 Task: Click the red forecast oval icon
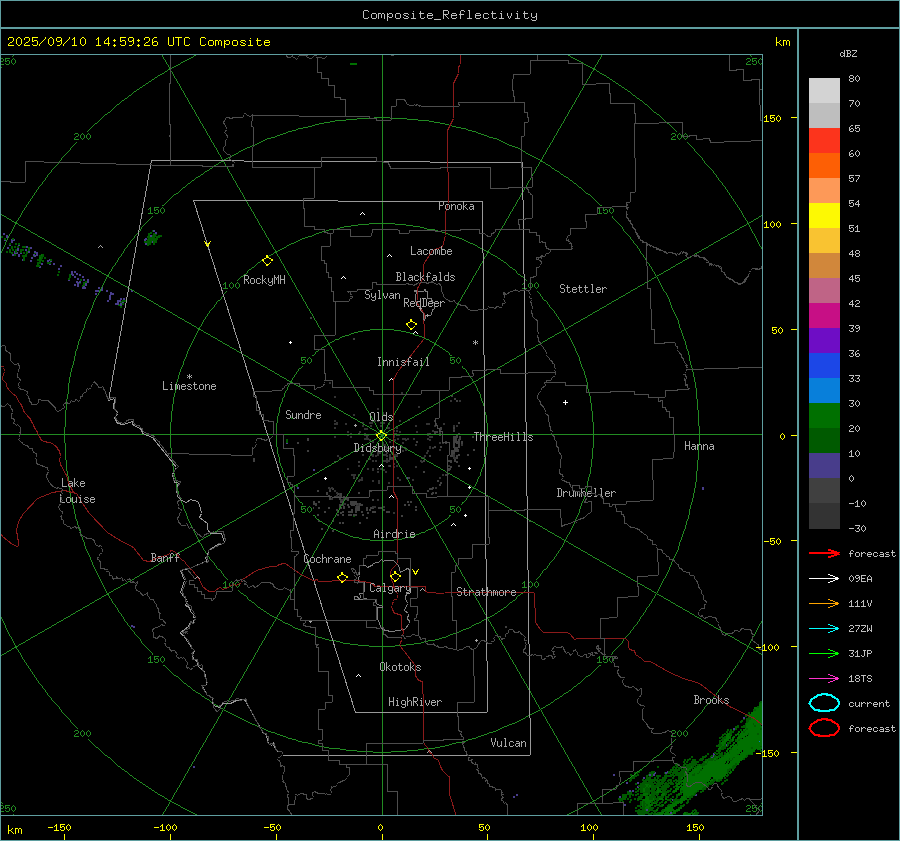click(824, 728)
